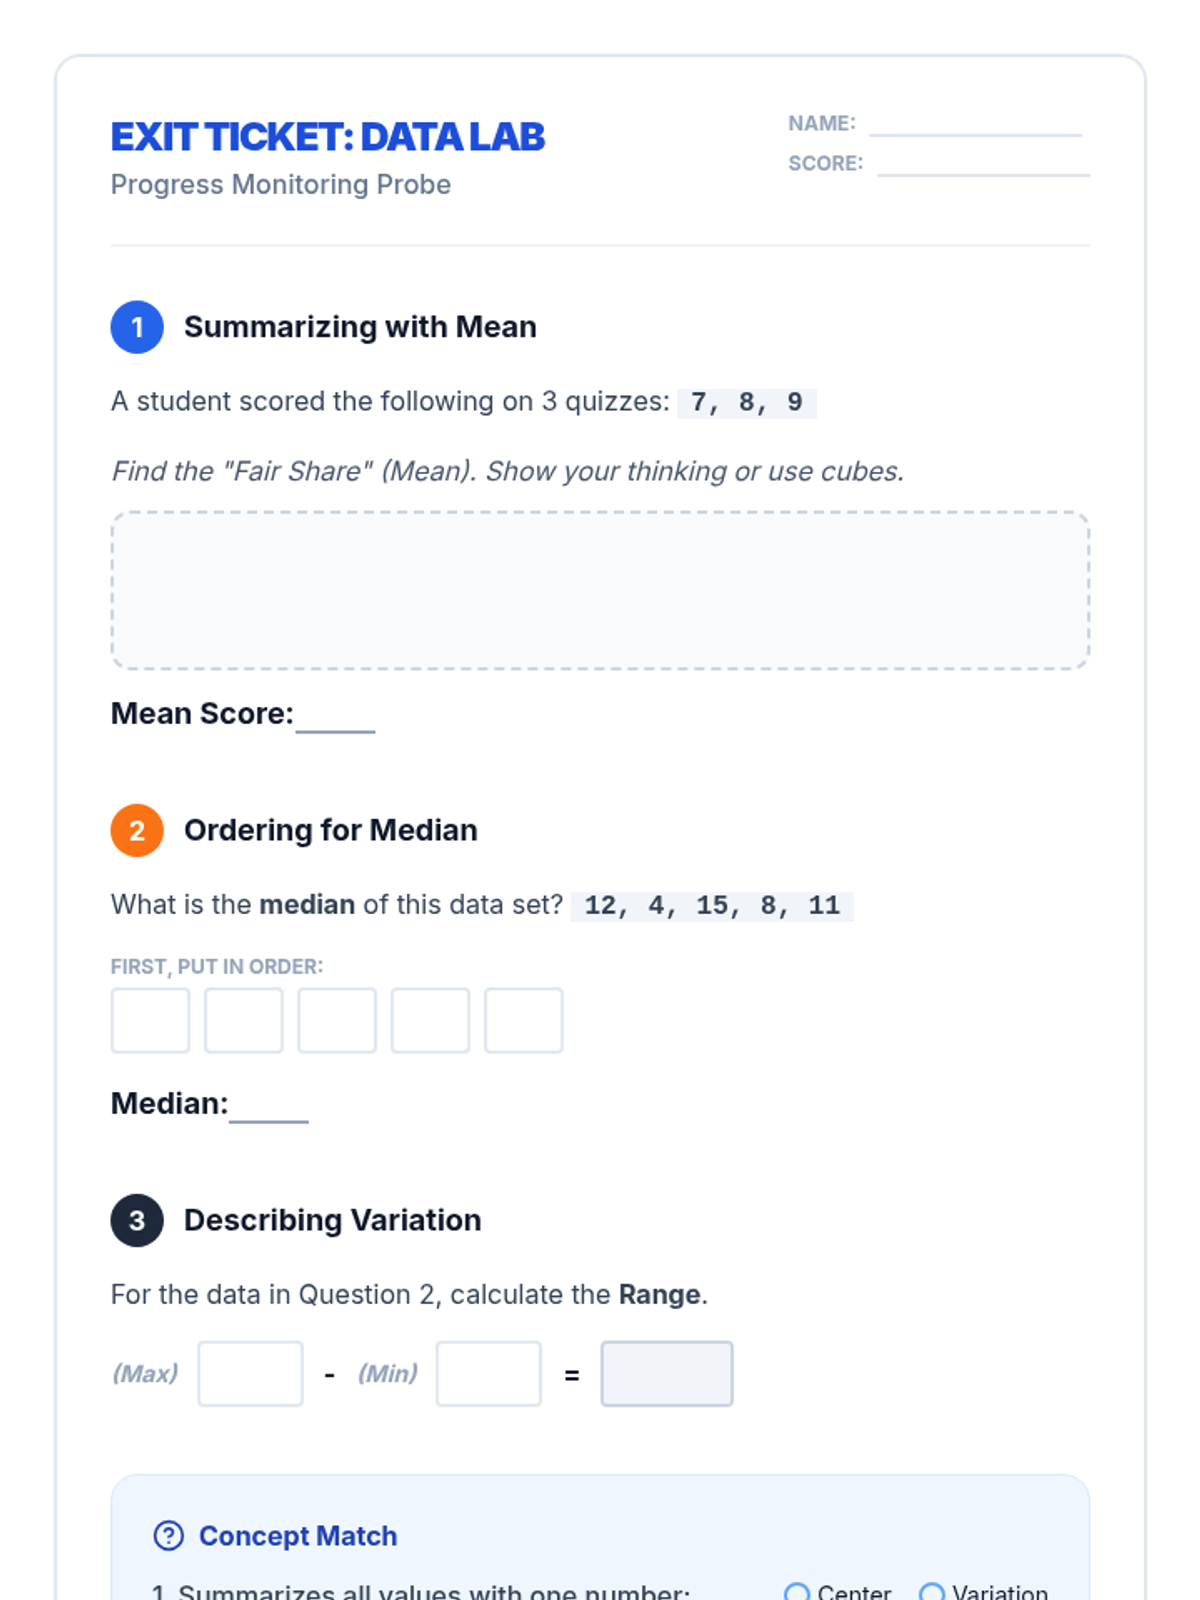Click the fourth put-in-order box
Screen dimensions: 1200x1600
(x=430, y=1020)
